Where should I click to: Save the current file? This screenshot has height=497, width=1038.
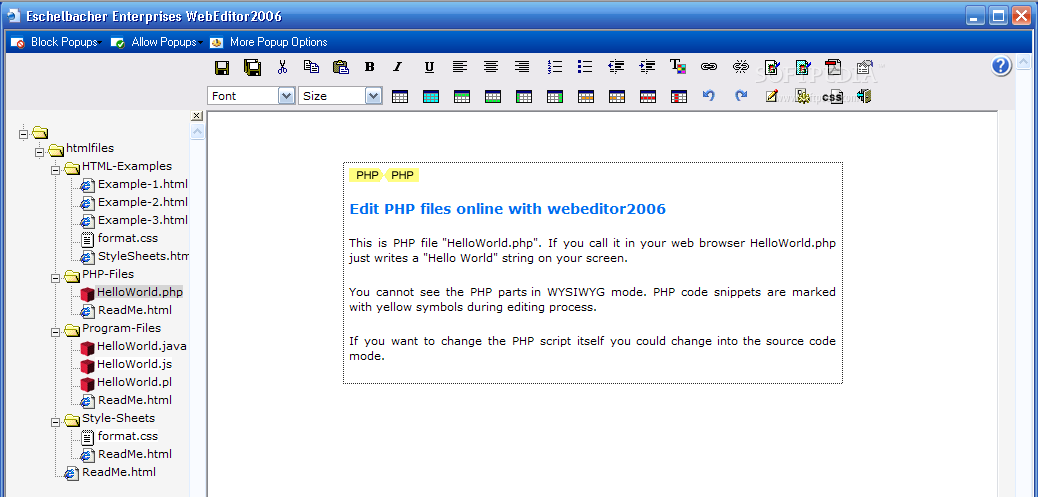coord(222,67)
